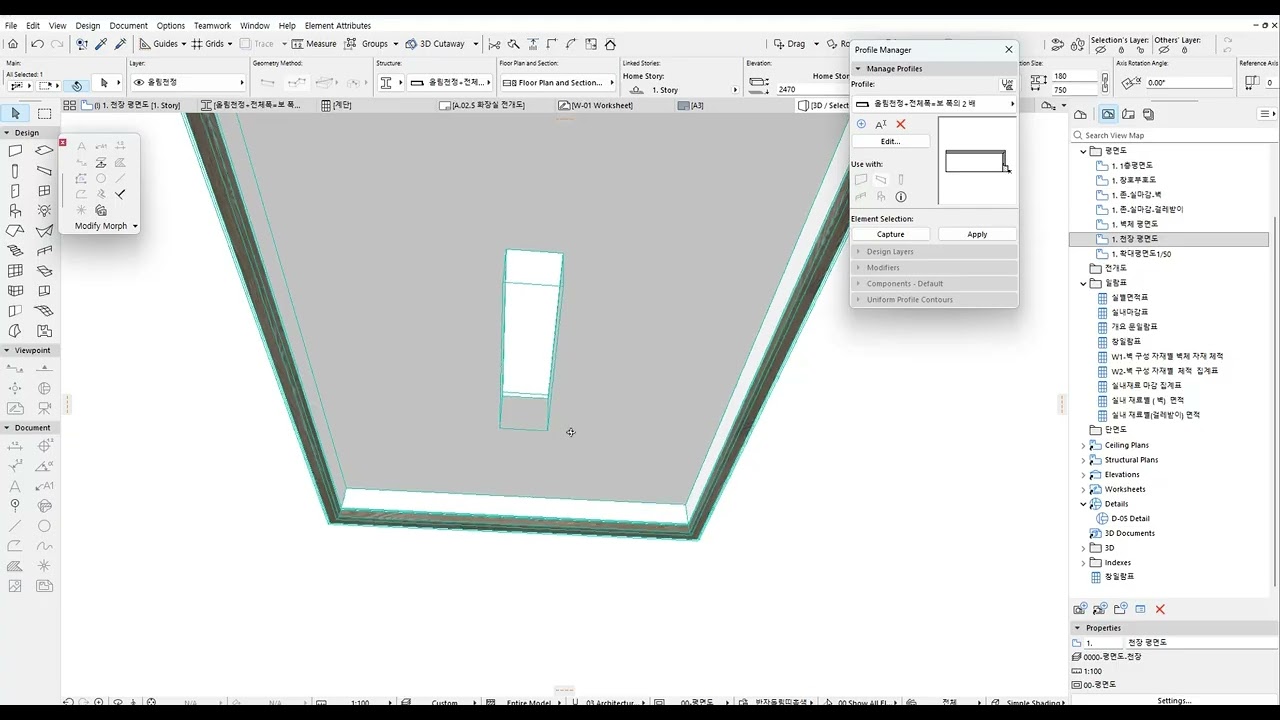
Task: Enable Use with Wall profile option
Action: click(x=861, y=180)
